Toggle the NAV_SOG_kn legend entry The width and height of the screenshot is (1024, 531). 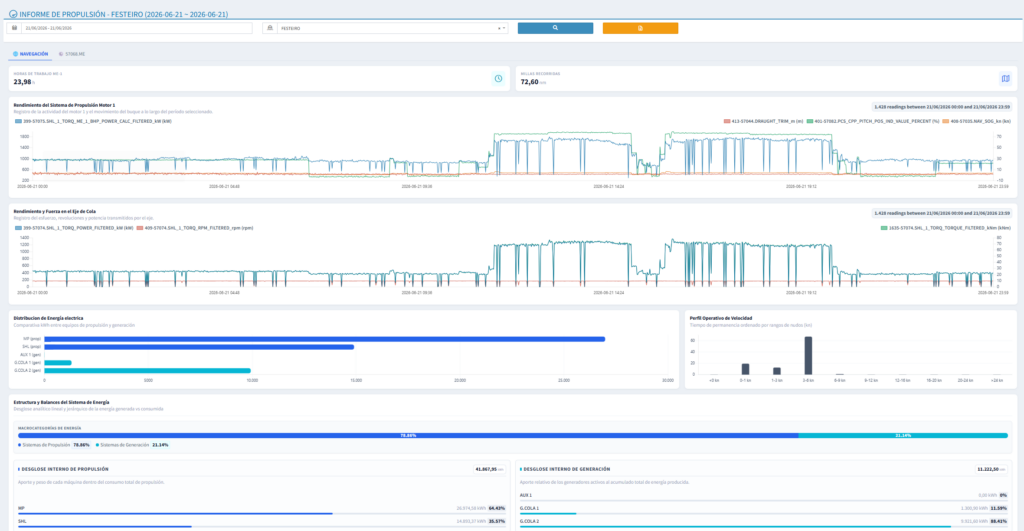click(x=976, y=121)
